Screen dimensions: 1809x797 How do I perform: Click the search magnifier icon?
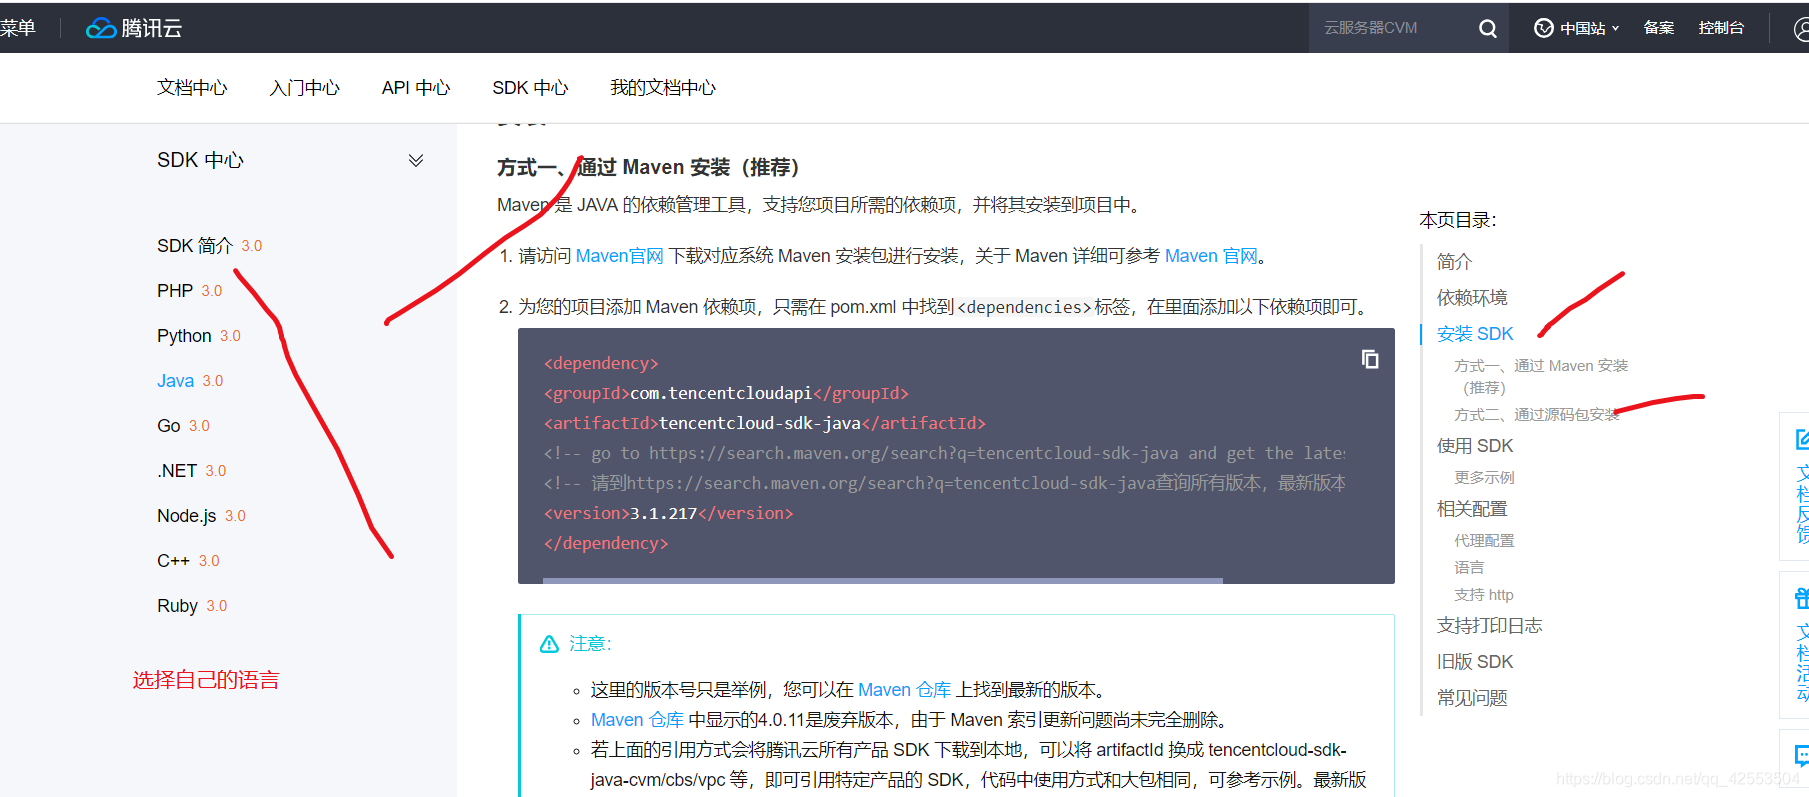pos(1488,28)
